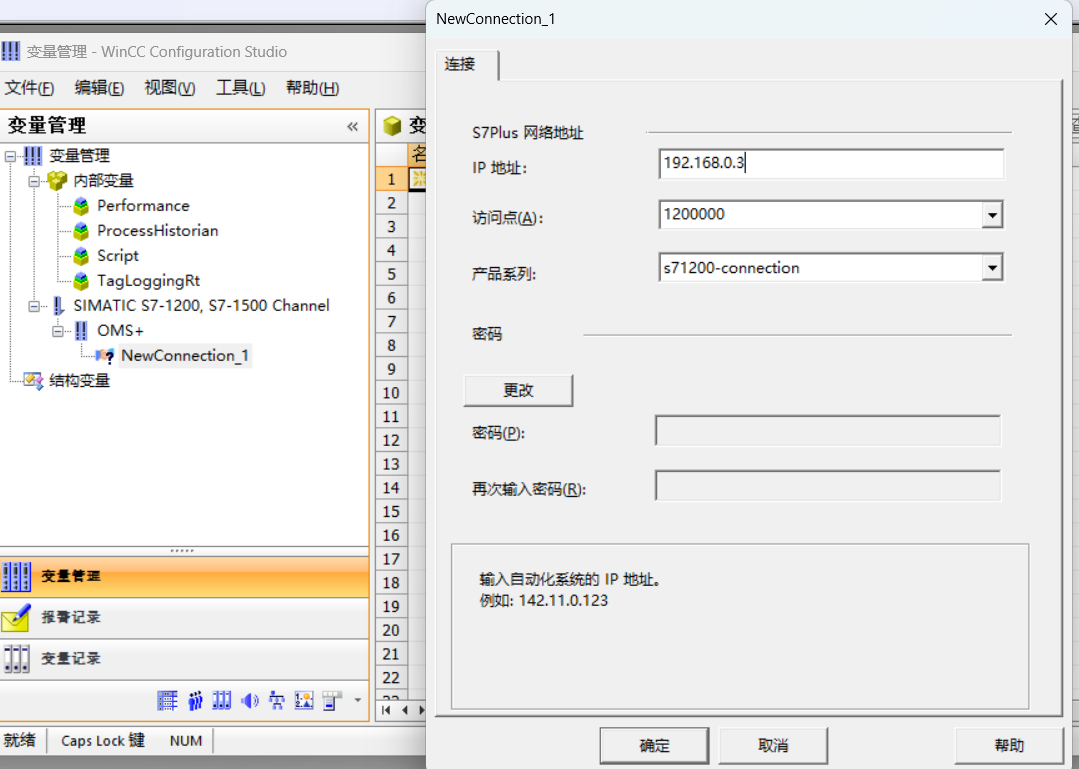Open the 产品系列 dropdown list
Viewport: 1079px width, 769px height.
(x=991, y=268)
